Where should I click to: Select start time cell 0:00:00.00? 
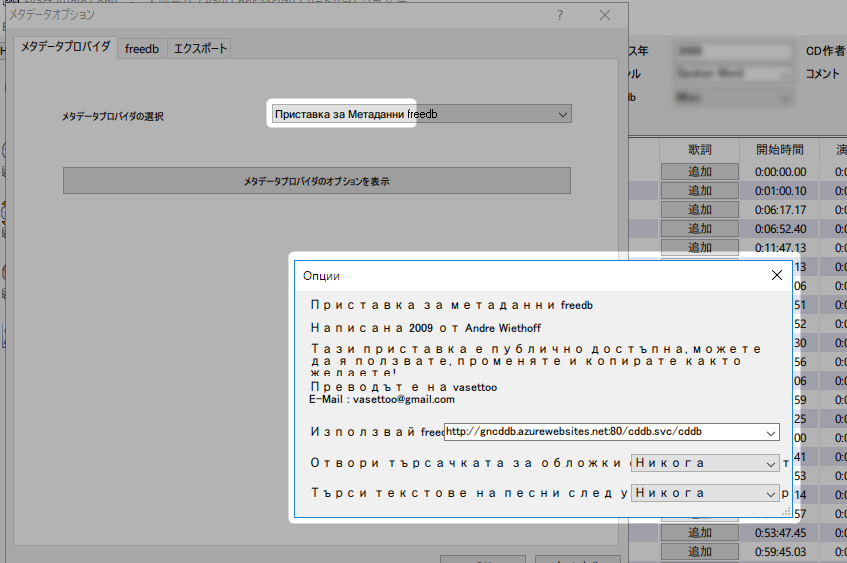pyautogui.click(x=780, y=172)
